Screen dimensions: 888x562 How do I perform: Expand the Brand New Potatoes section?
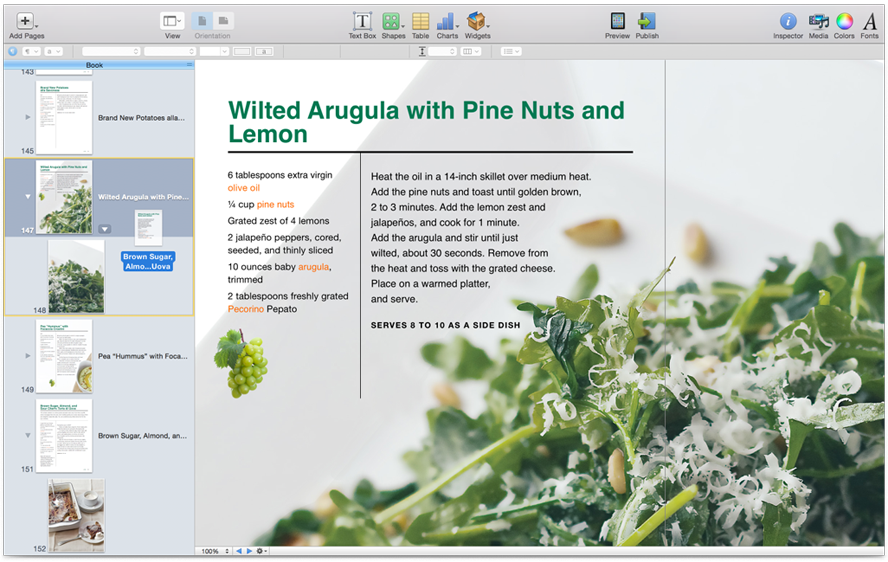point(27,117)
